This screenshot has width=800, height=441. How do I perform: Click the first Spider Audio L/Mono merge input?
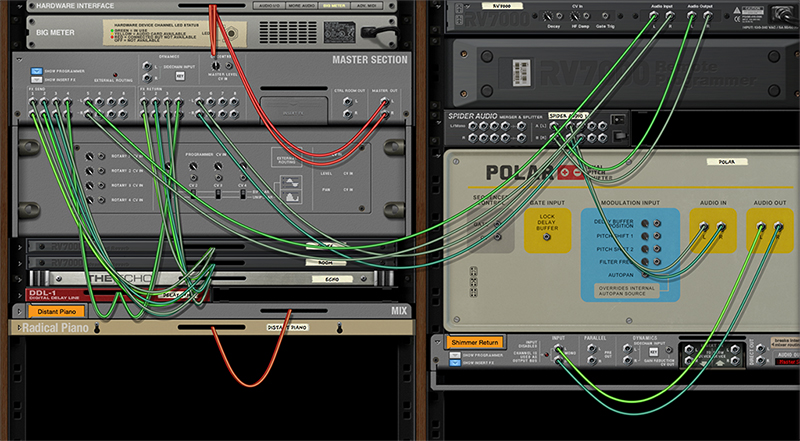tap(472, 125)
